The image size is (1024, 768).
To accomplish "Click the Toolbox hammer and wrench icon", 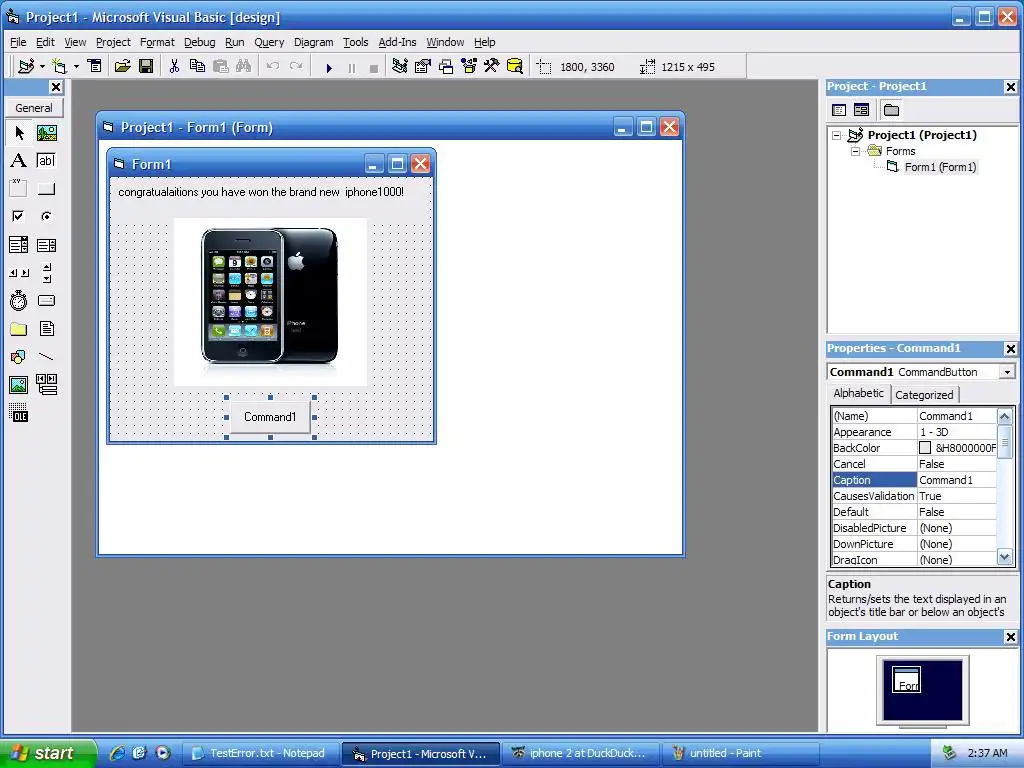I will coord(492,67).
